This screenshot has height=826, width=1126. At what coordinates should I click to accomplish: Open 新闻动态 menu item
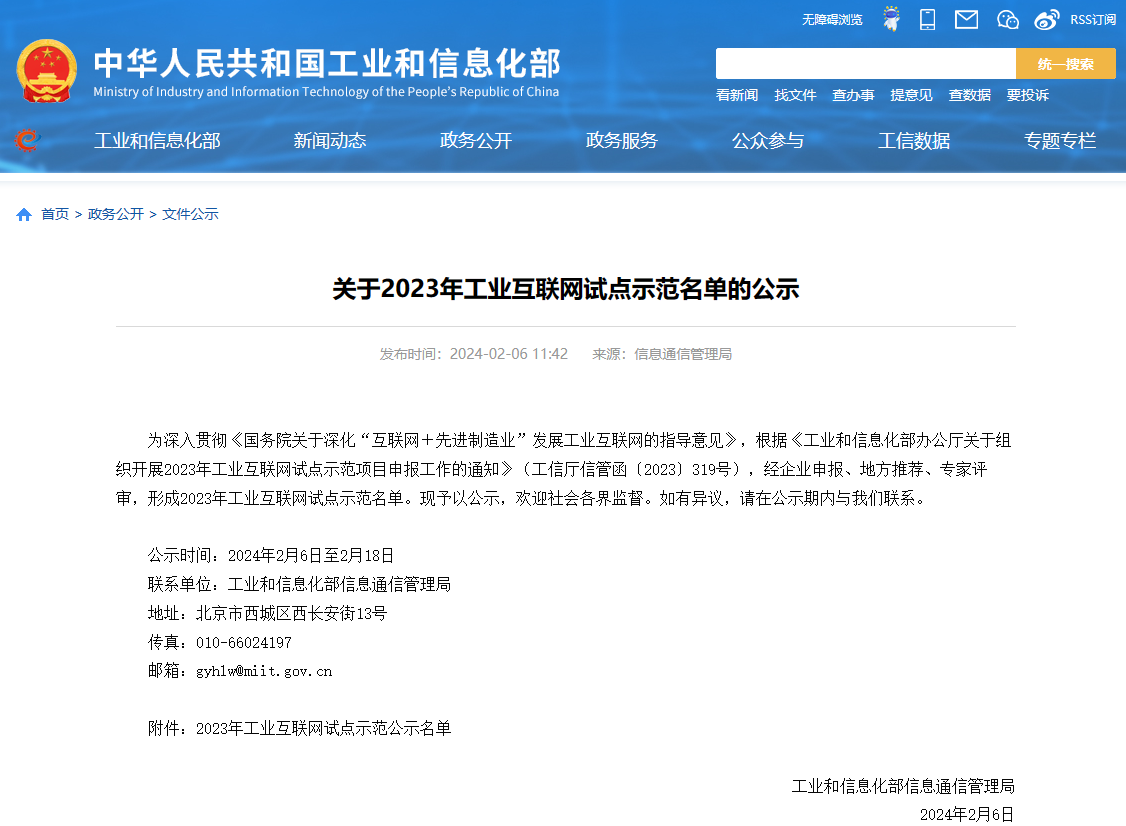pos(330,141)
